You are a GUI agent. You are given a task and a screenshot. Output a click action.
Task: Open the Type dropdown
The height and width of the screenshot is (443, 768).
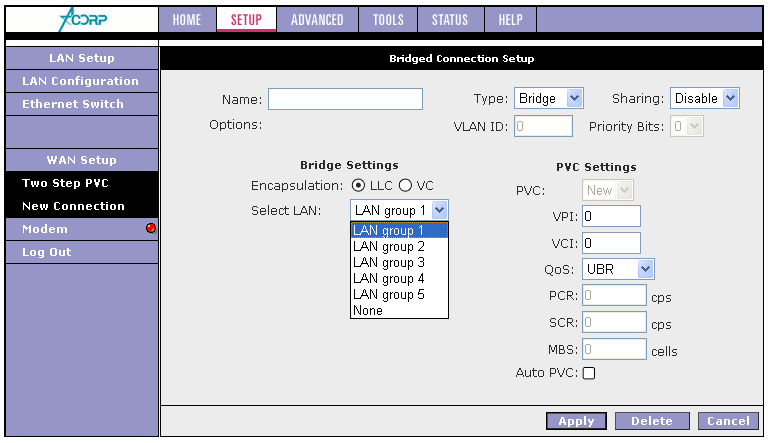(548, 98)
